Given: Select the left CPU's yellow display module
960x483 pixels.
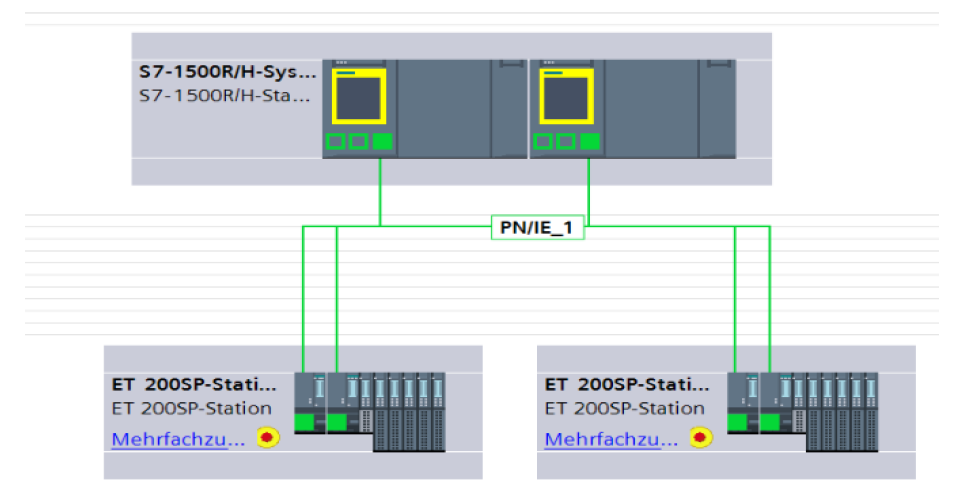Looking at the screenshot, I should tap(359, 96).
